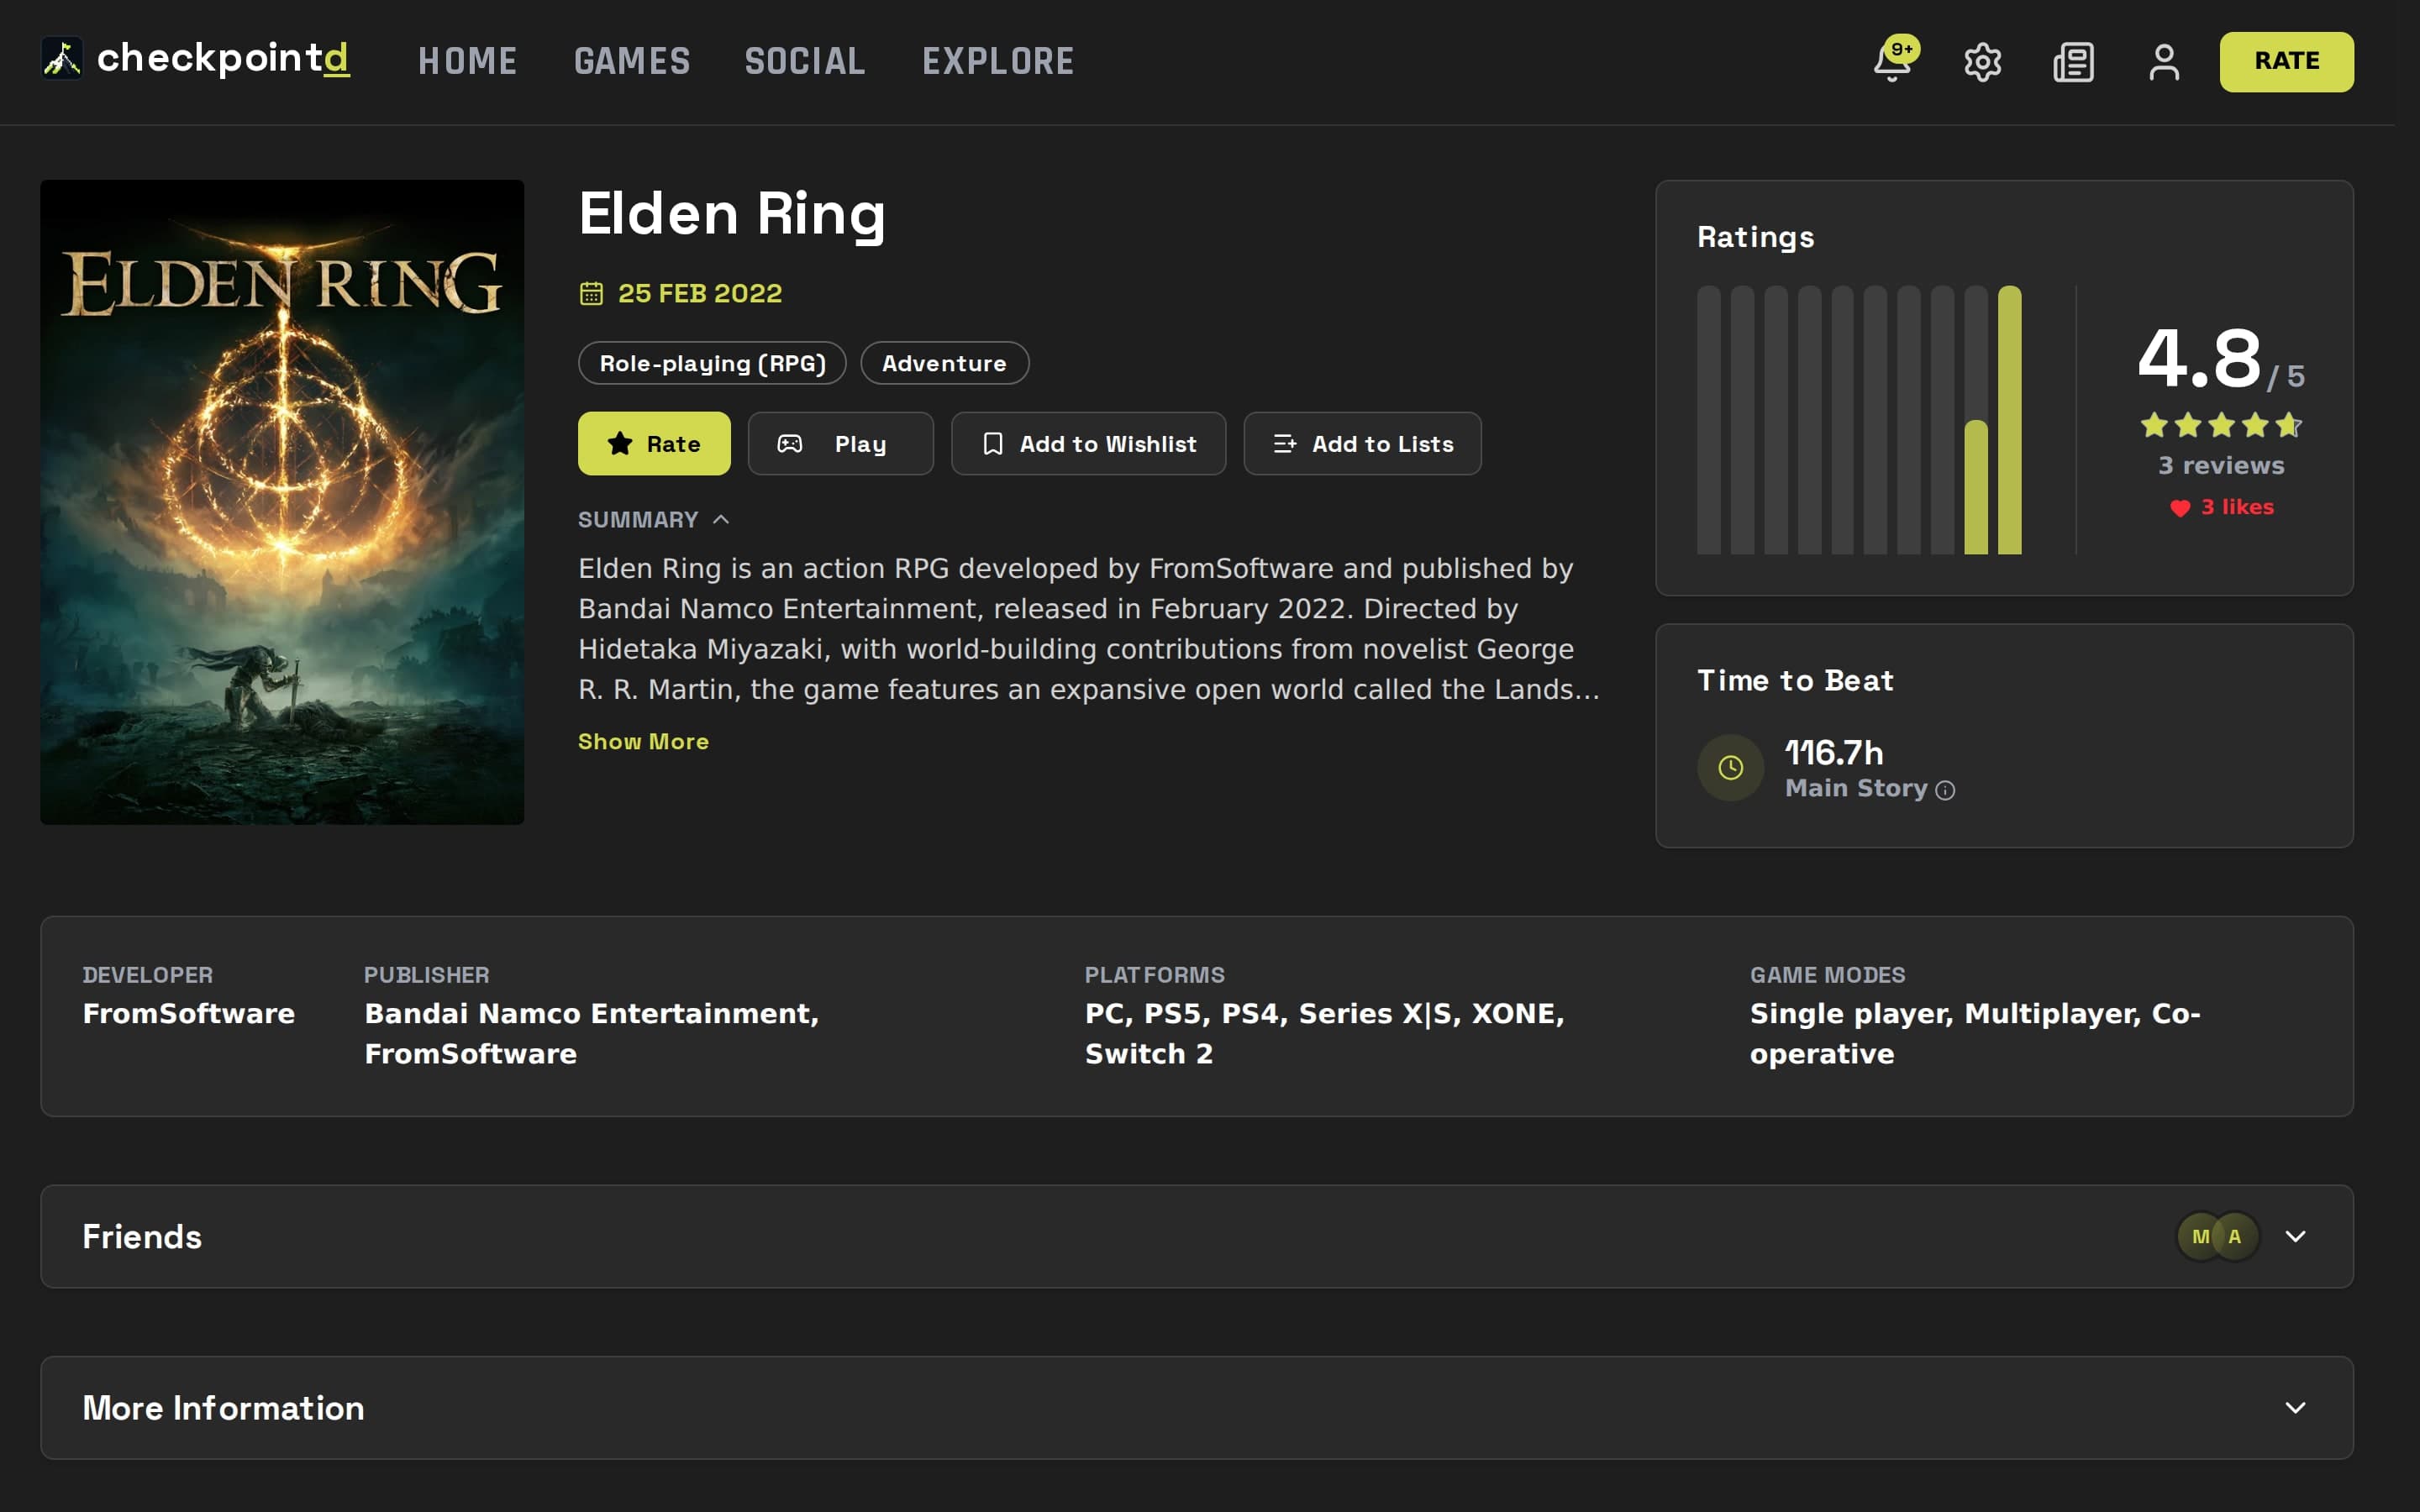Select the Adventure genre tag
This screenshot has height=1512, width=2420.
(944, 363)
